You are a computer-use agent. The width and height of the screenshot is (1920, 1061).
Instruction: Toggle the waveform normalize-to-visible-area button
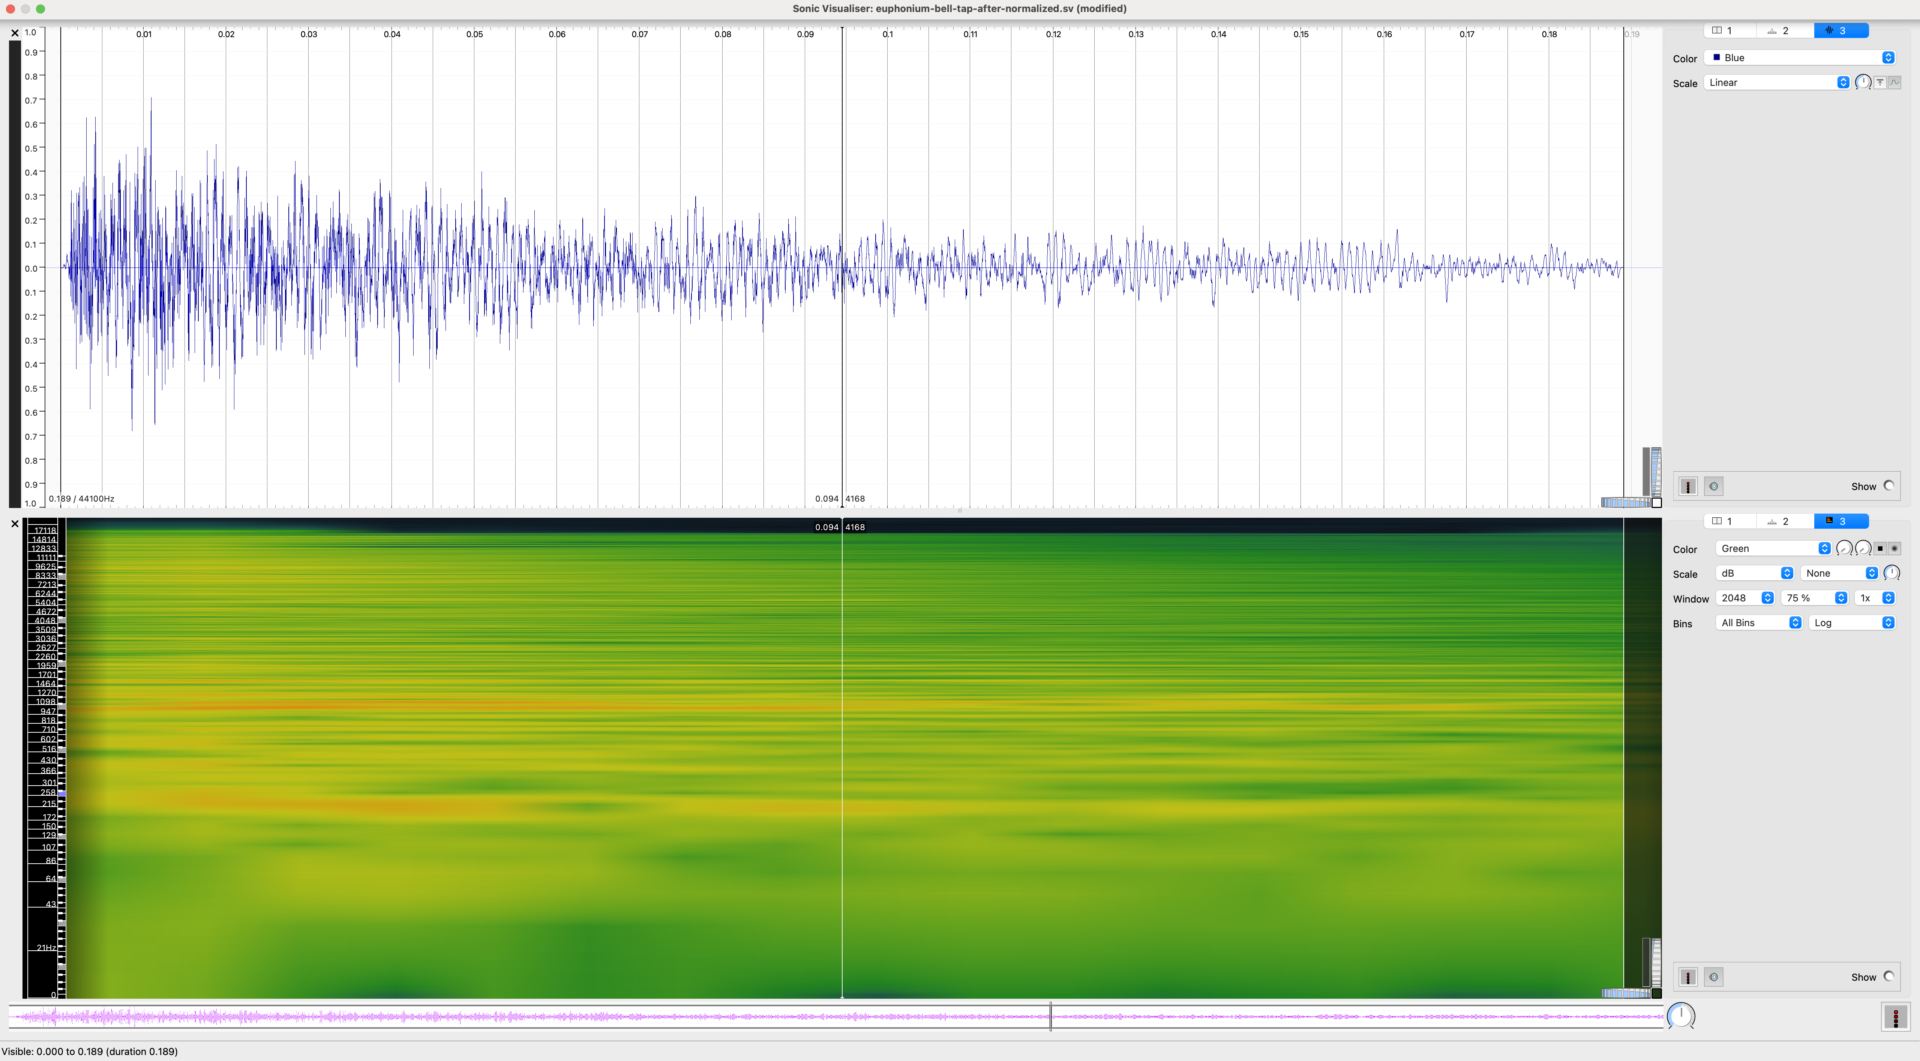coord(1880,83)
